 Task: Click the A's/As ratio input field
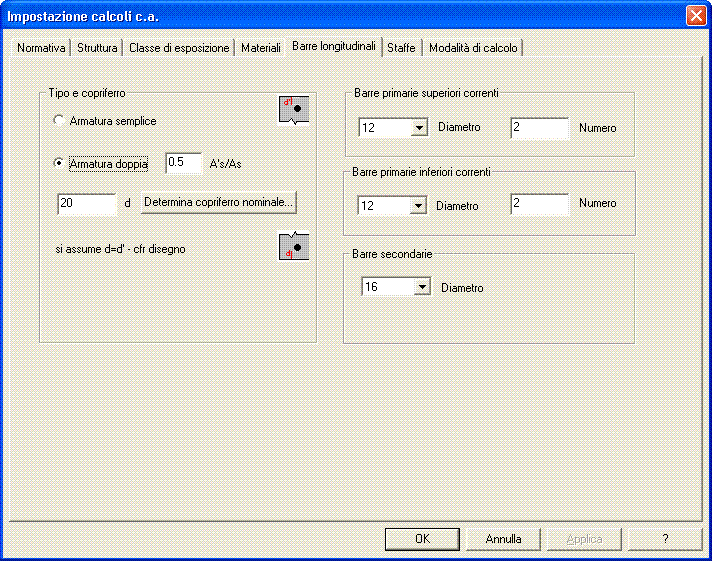click(x=183, y=163)
